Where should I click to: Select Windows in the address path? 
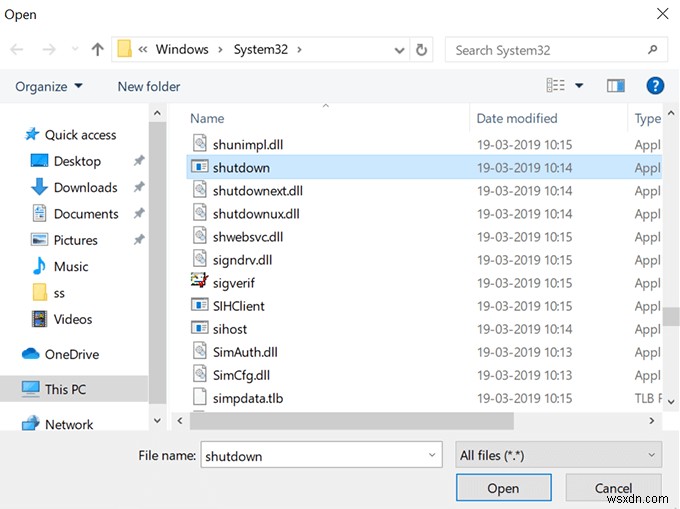(x=182, y=49)
